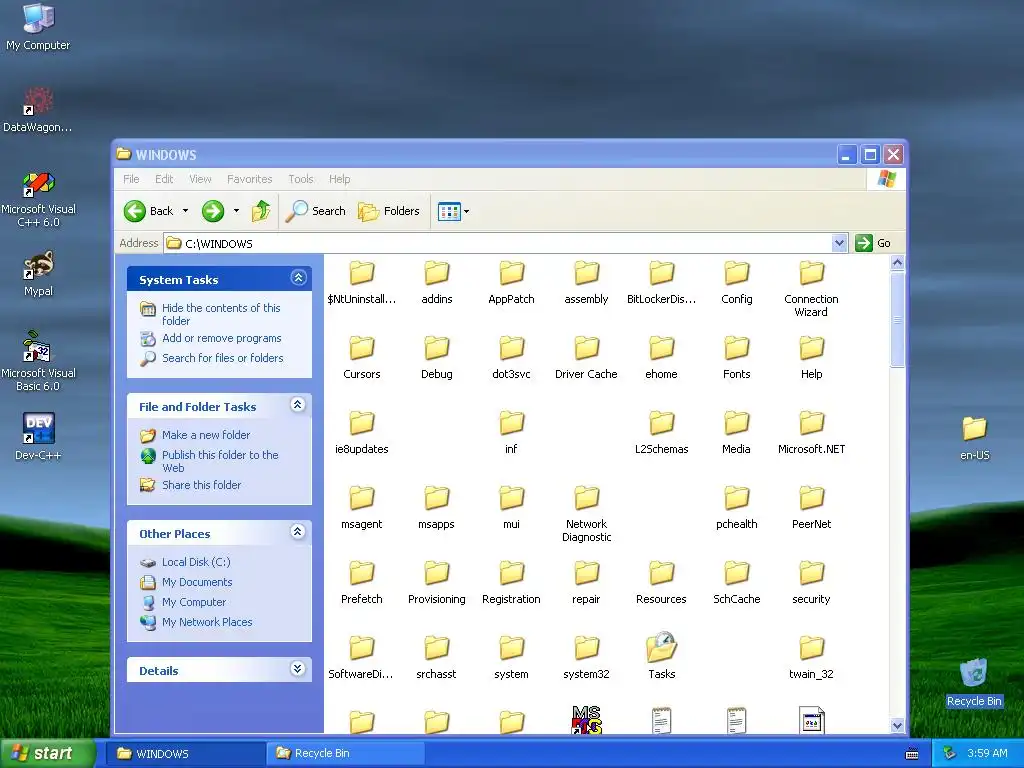Select the $NtUninstall... folder
Image resolution: width=1024 pixels, height=768 pixels.
(x=362, y=282)
